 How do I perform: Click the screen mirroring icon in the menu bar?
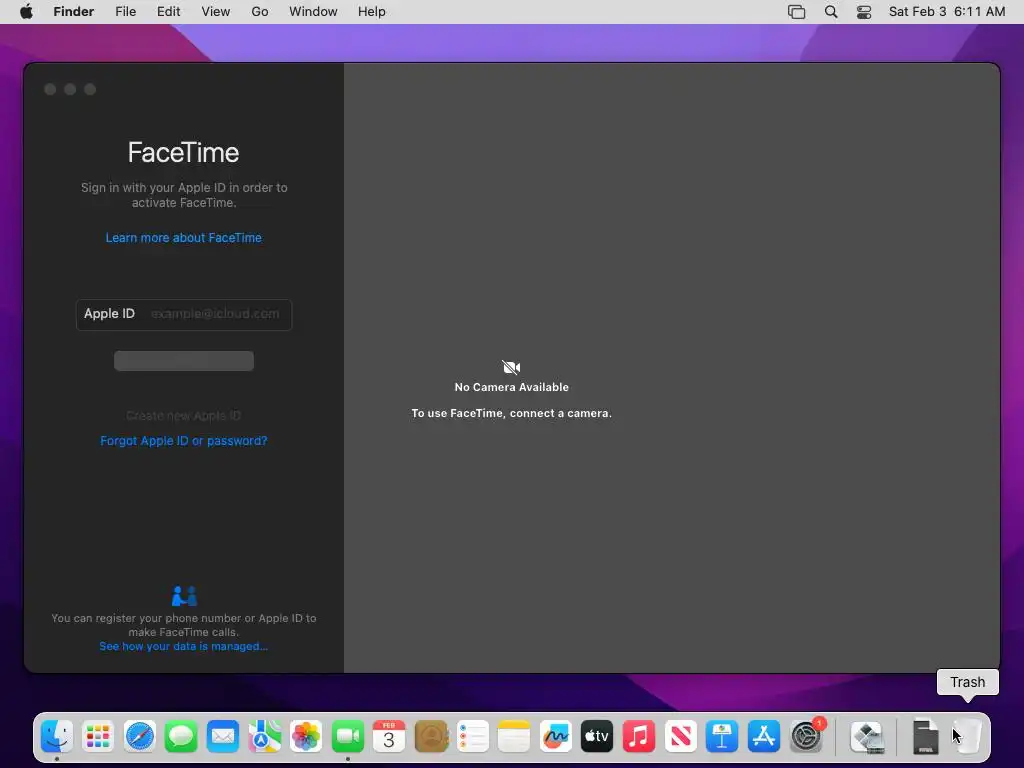tap(797, 12)
